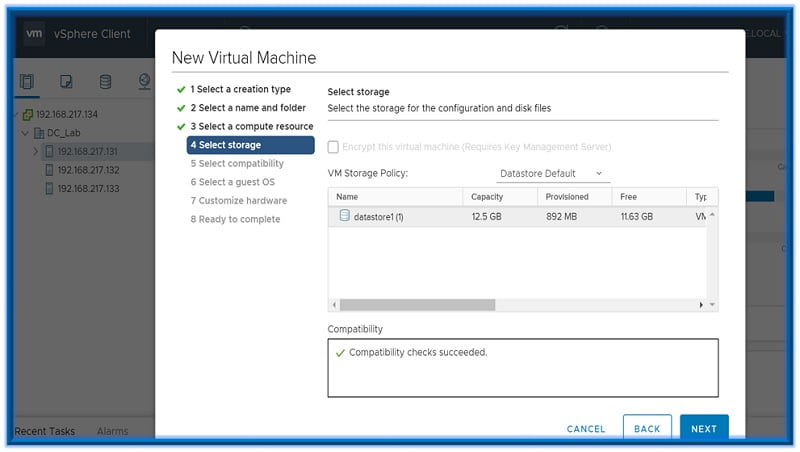The height and width of the screenshot is (452, 800).
Task: Go to step 3 Select a compute resource
Action: 251,126
